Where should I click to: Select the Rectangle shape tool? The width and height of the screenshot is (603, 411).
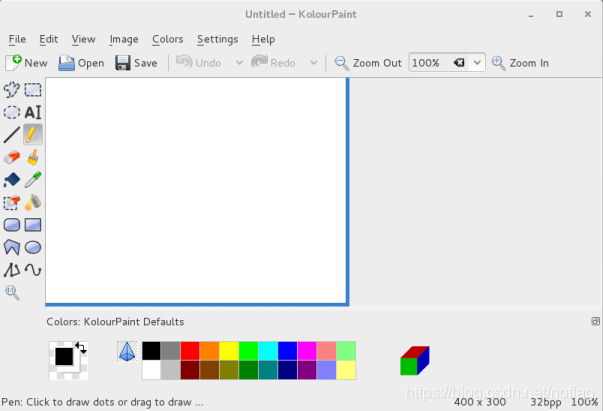click(33, 225)
